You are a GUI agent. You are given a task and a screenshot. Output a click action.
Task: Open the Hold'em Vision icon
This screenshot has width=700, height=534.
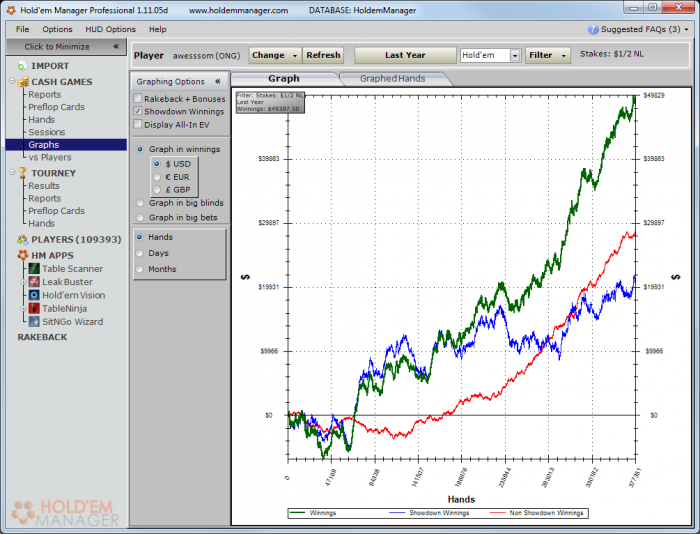click(32, 295)
